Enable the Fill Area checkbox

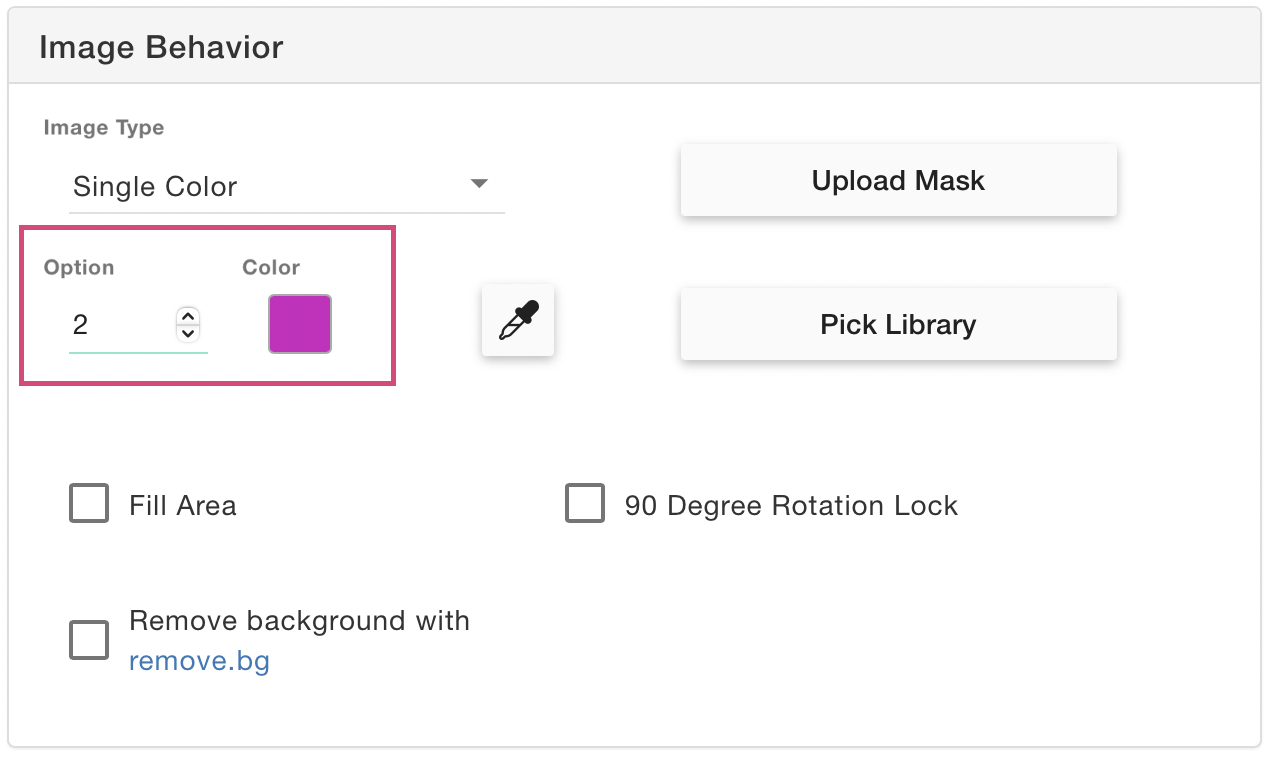(89, 503)
